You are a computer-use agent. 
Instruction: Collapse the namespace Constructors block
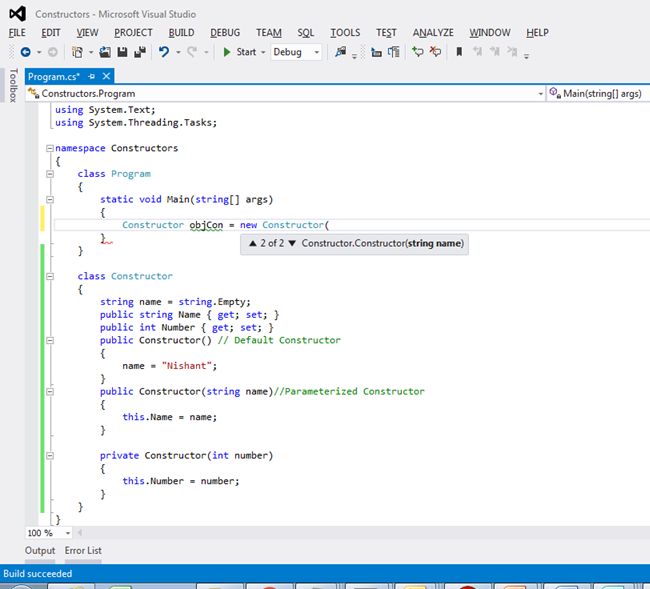tap(49, 148)
